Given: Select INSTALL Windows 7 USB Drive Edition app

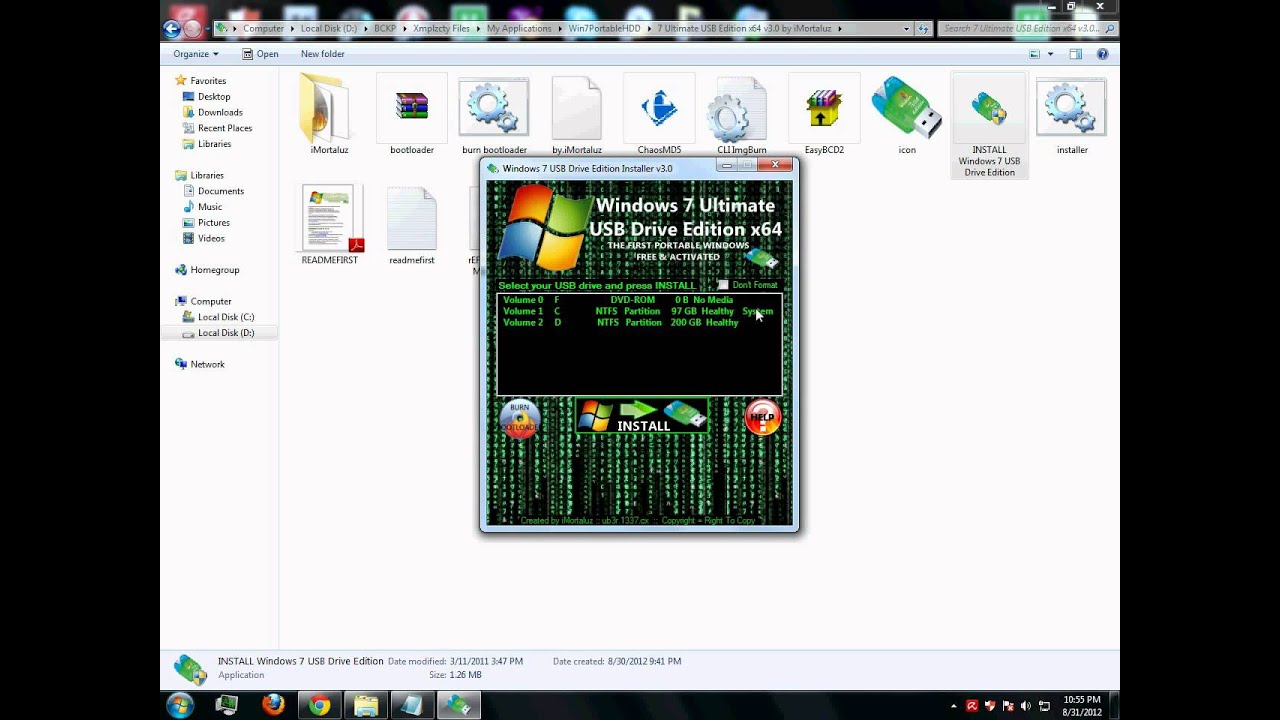Looking at the screenshot, I should coord(989,125).
